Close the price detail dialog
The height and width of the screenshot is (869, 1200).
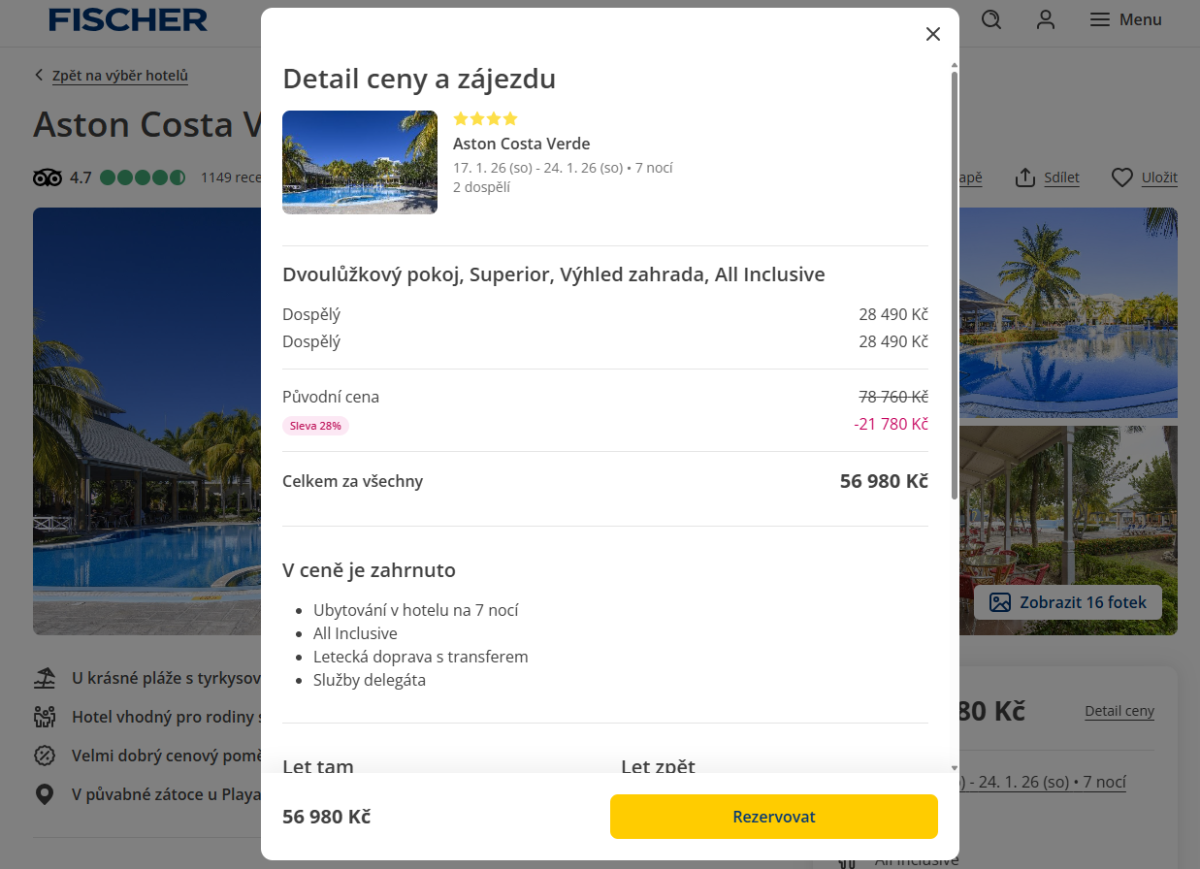tap(933, 34)
